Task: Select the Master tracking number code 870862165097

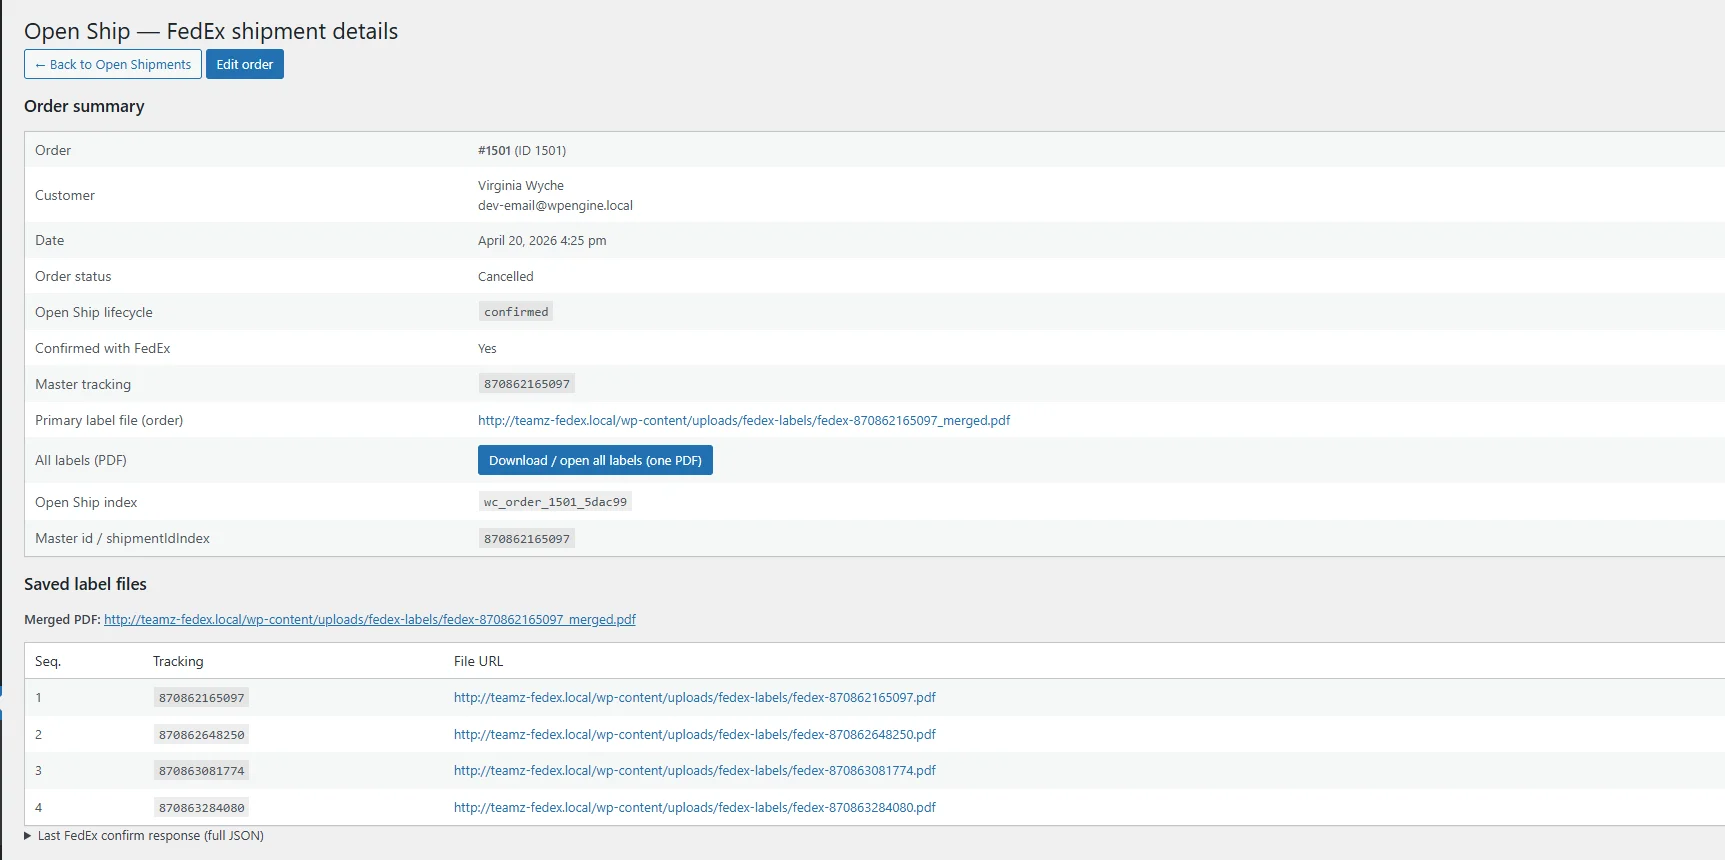Action: pos(527,384)
